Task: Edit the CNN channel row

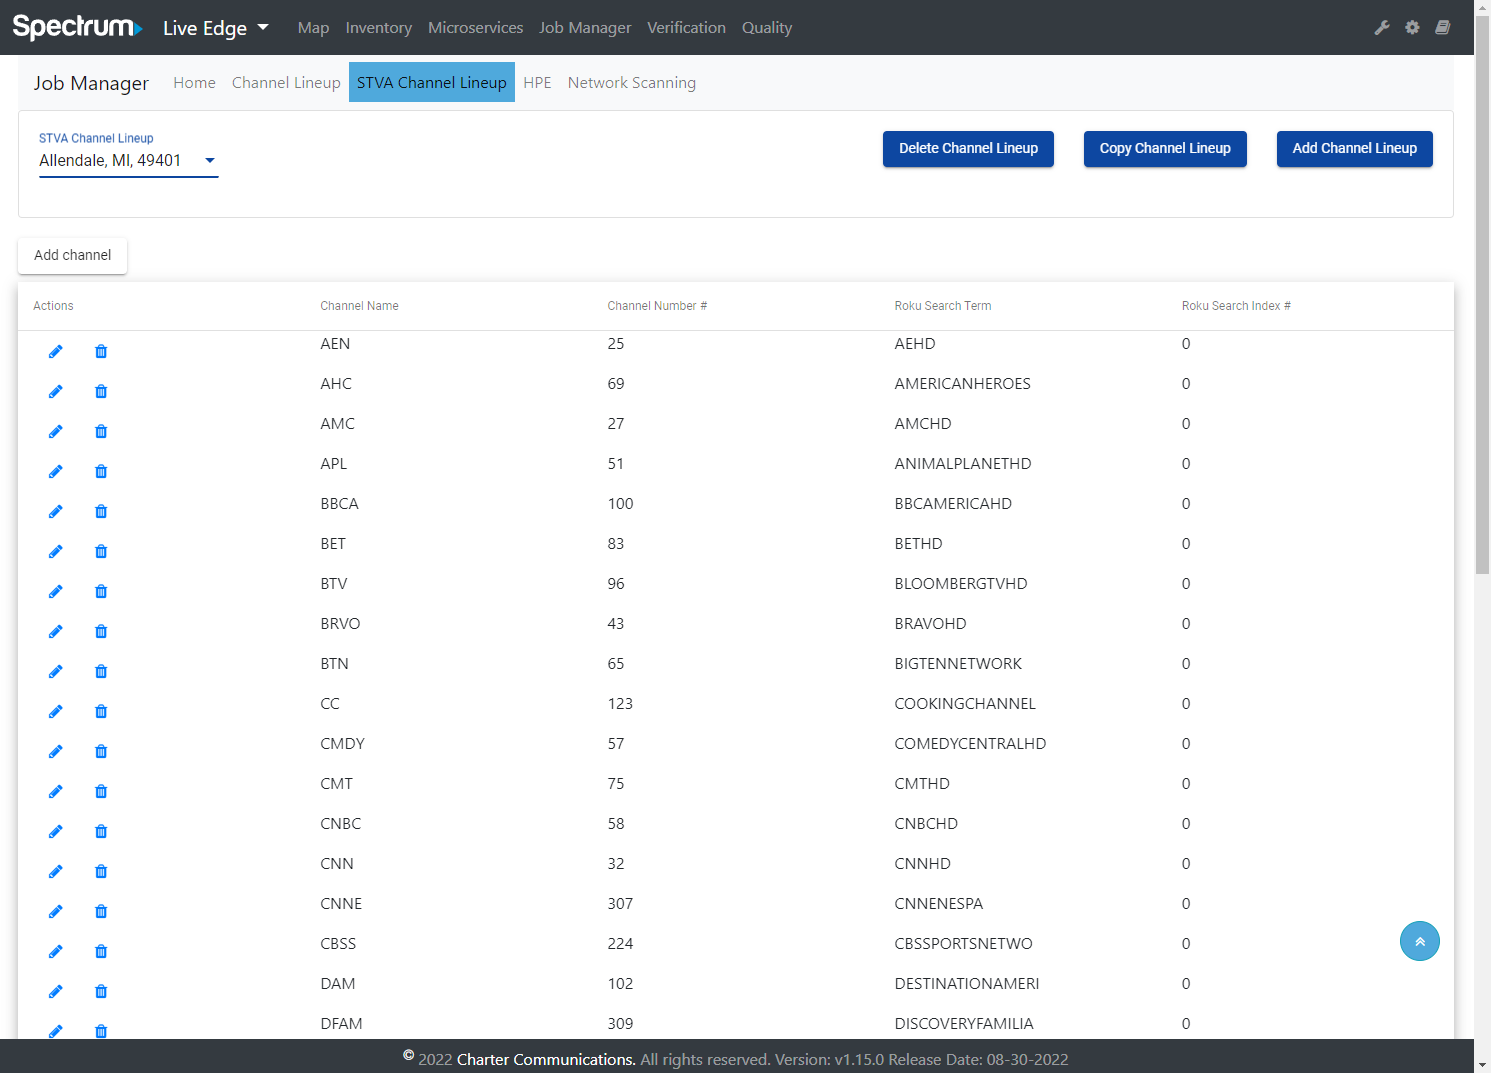Action: (56, 871)
